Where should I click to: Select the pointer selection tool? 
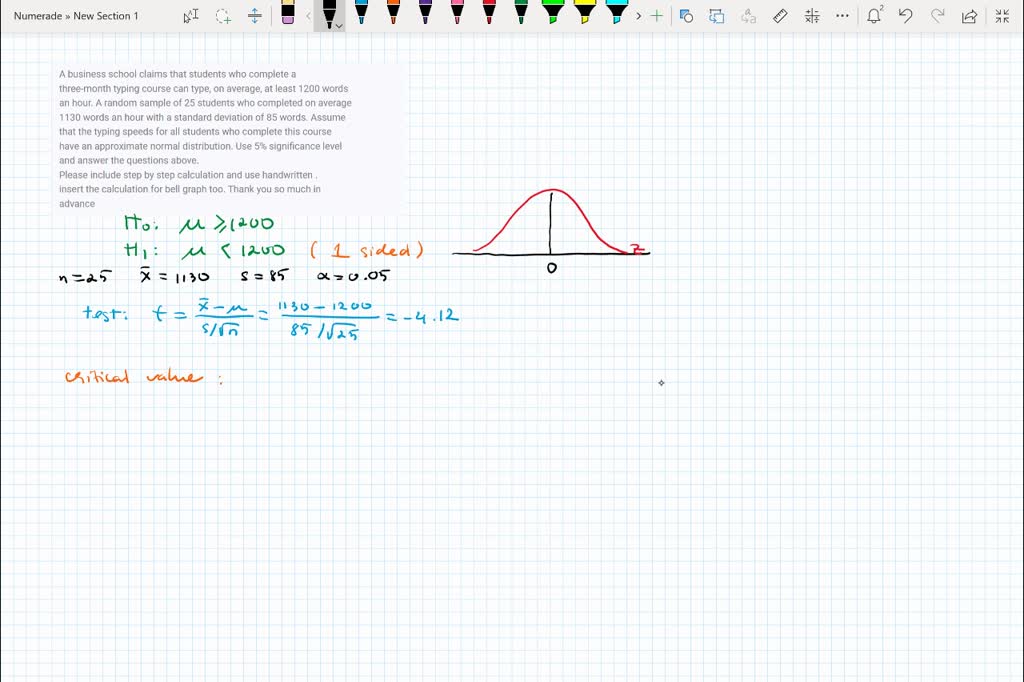point(190,16)
